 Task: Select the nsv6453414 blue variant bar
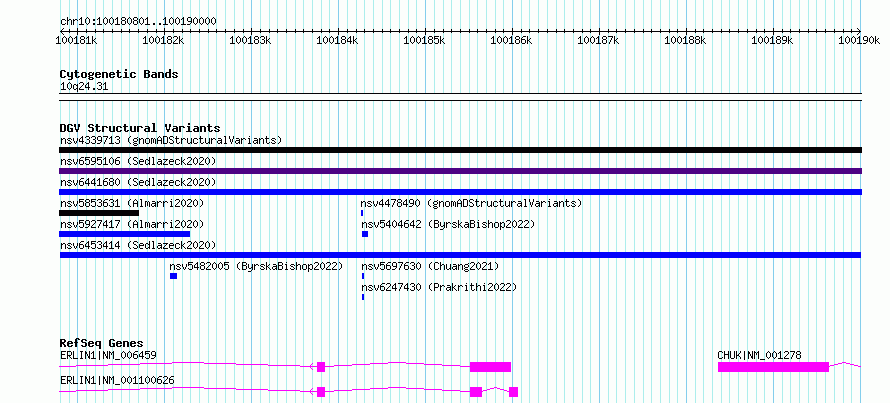click(460, 255)
